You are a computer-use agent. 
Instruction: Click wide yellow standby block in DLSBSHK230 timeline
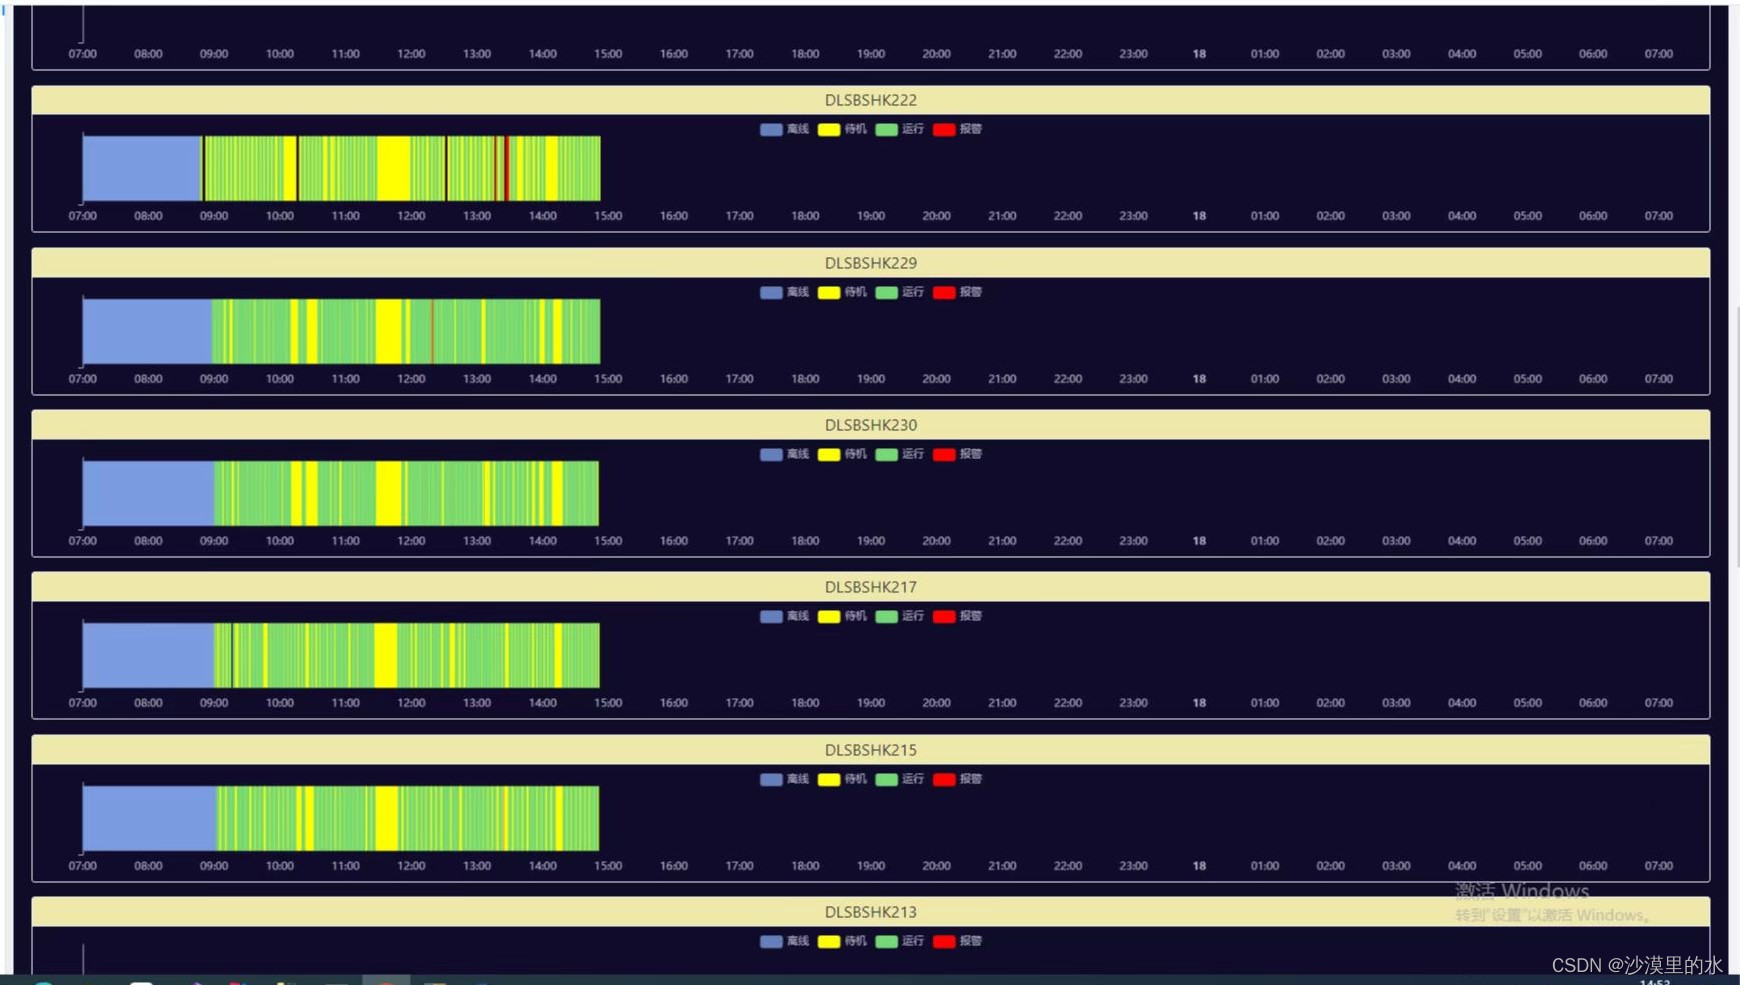(x=389, y=493)
